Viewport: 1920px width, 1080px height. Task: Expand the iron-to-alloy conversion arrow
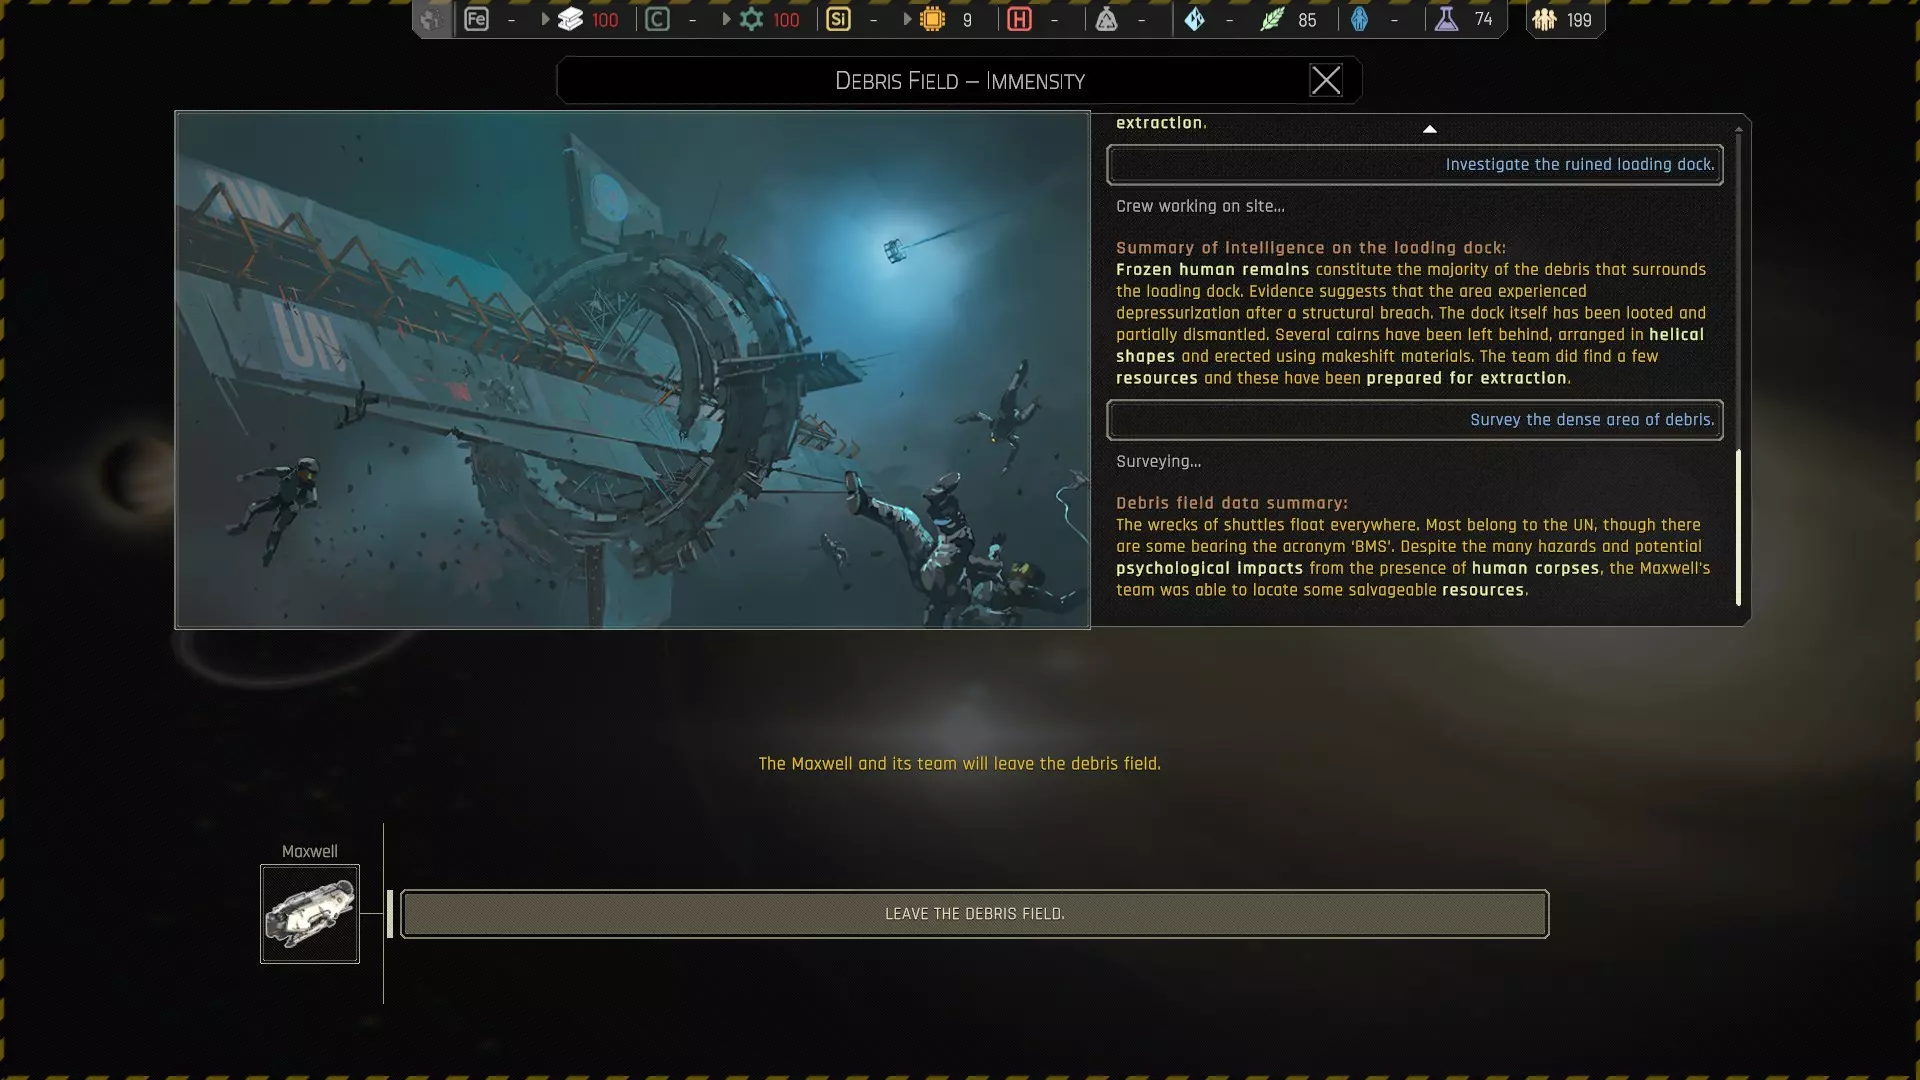(545, 19)
